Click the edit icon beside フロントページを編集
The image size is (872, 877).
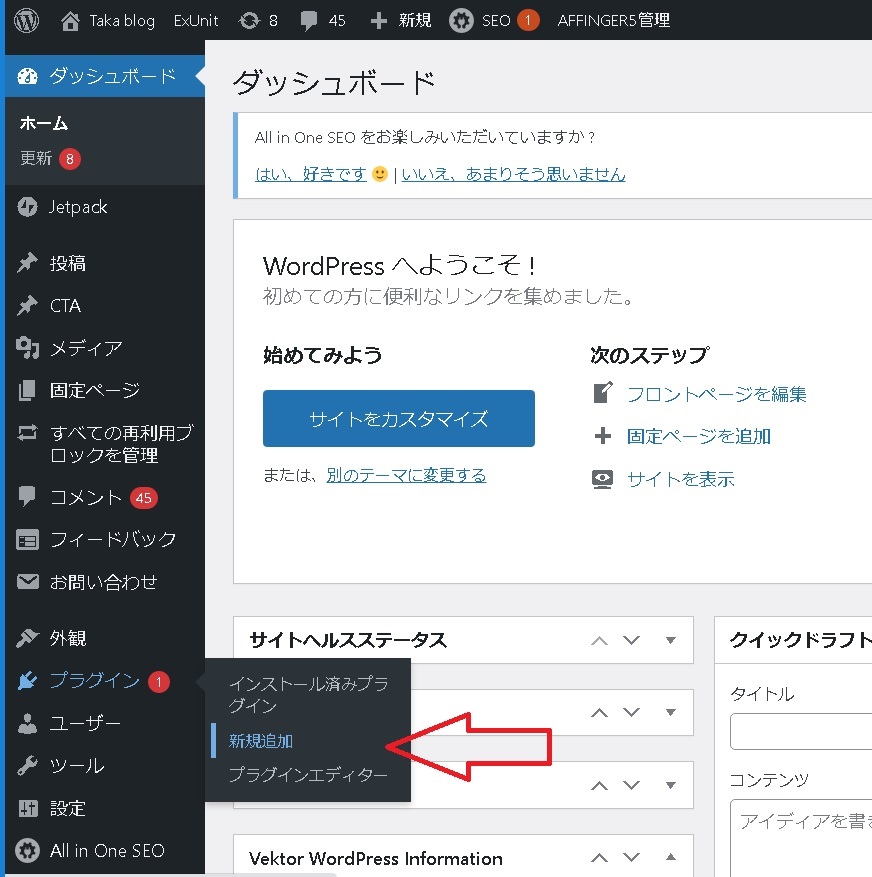(602, 393)
